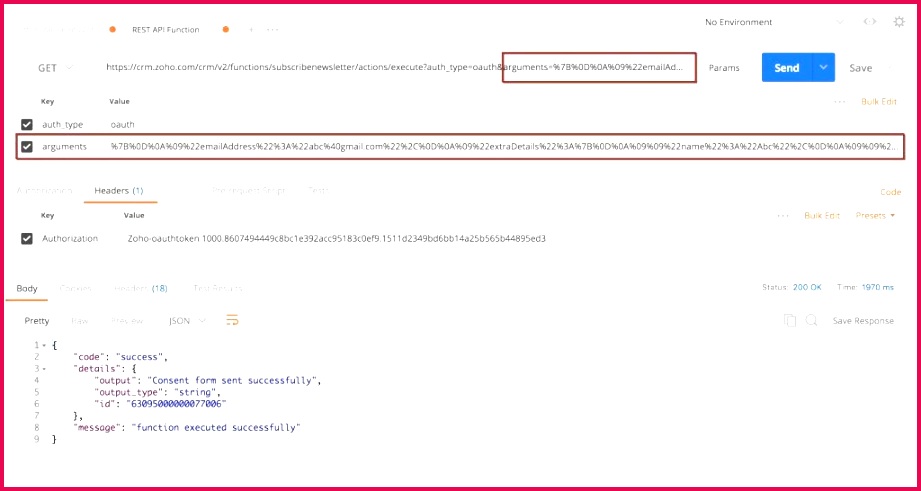Screen dimensions: 921x491
Task: Open the tab options three-dot icon
Action: [x=272, y=30]
